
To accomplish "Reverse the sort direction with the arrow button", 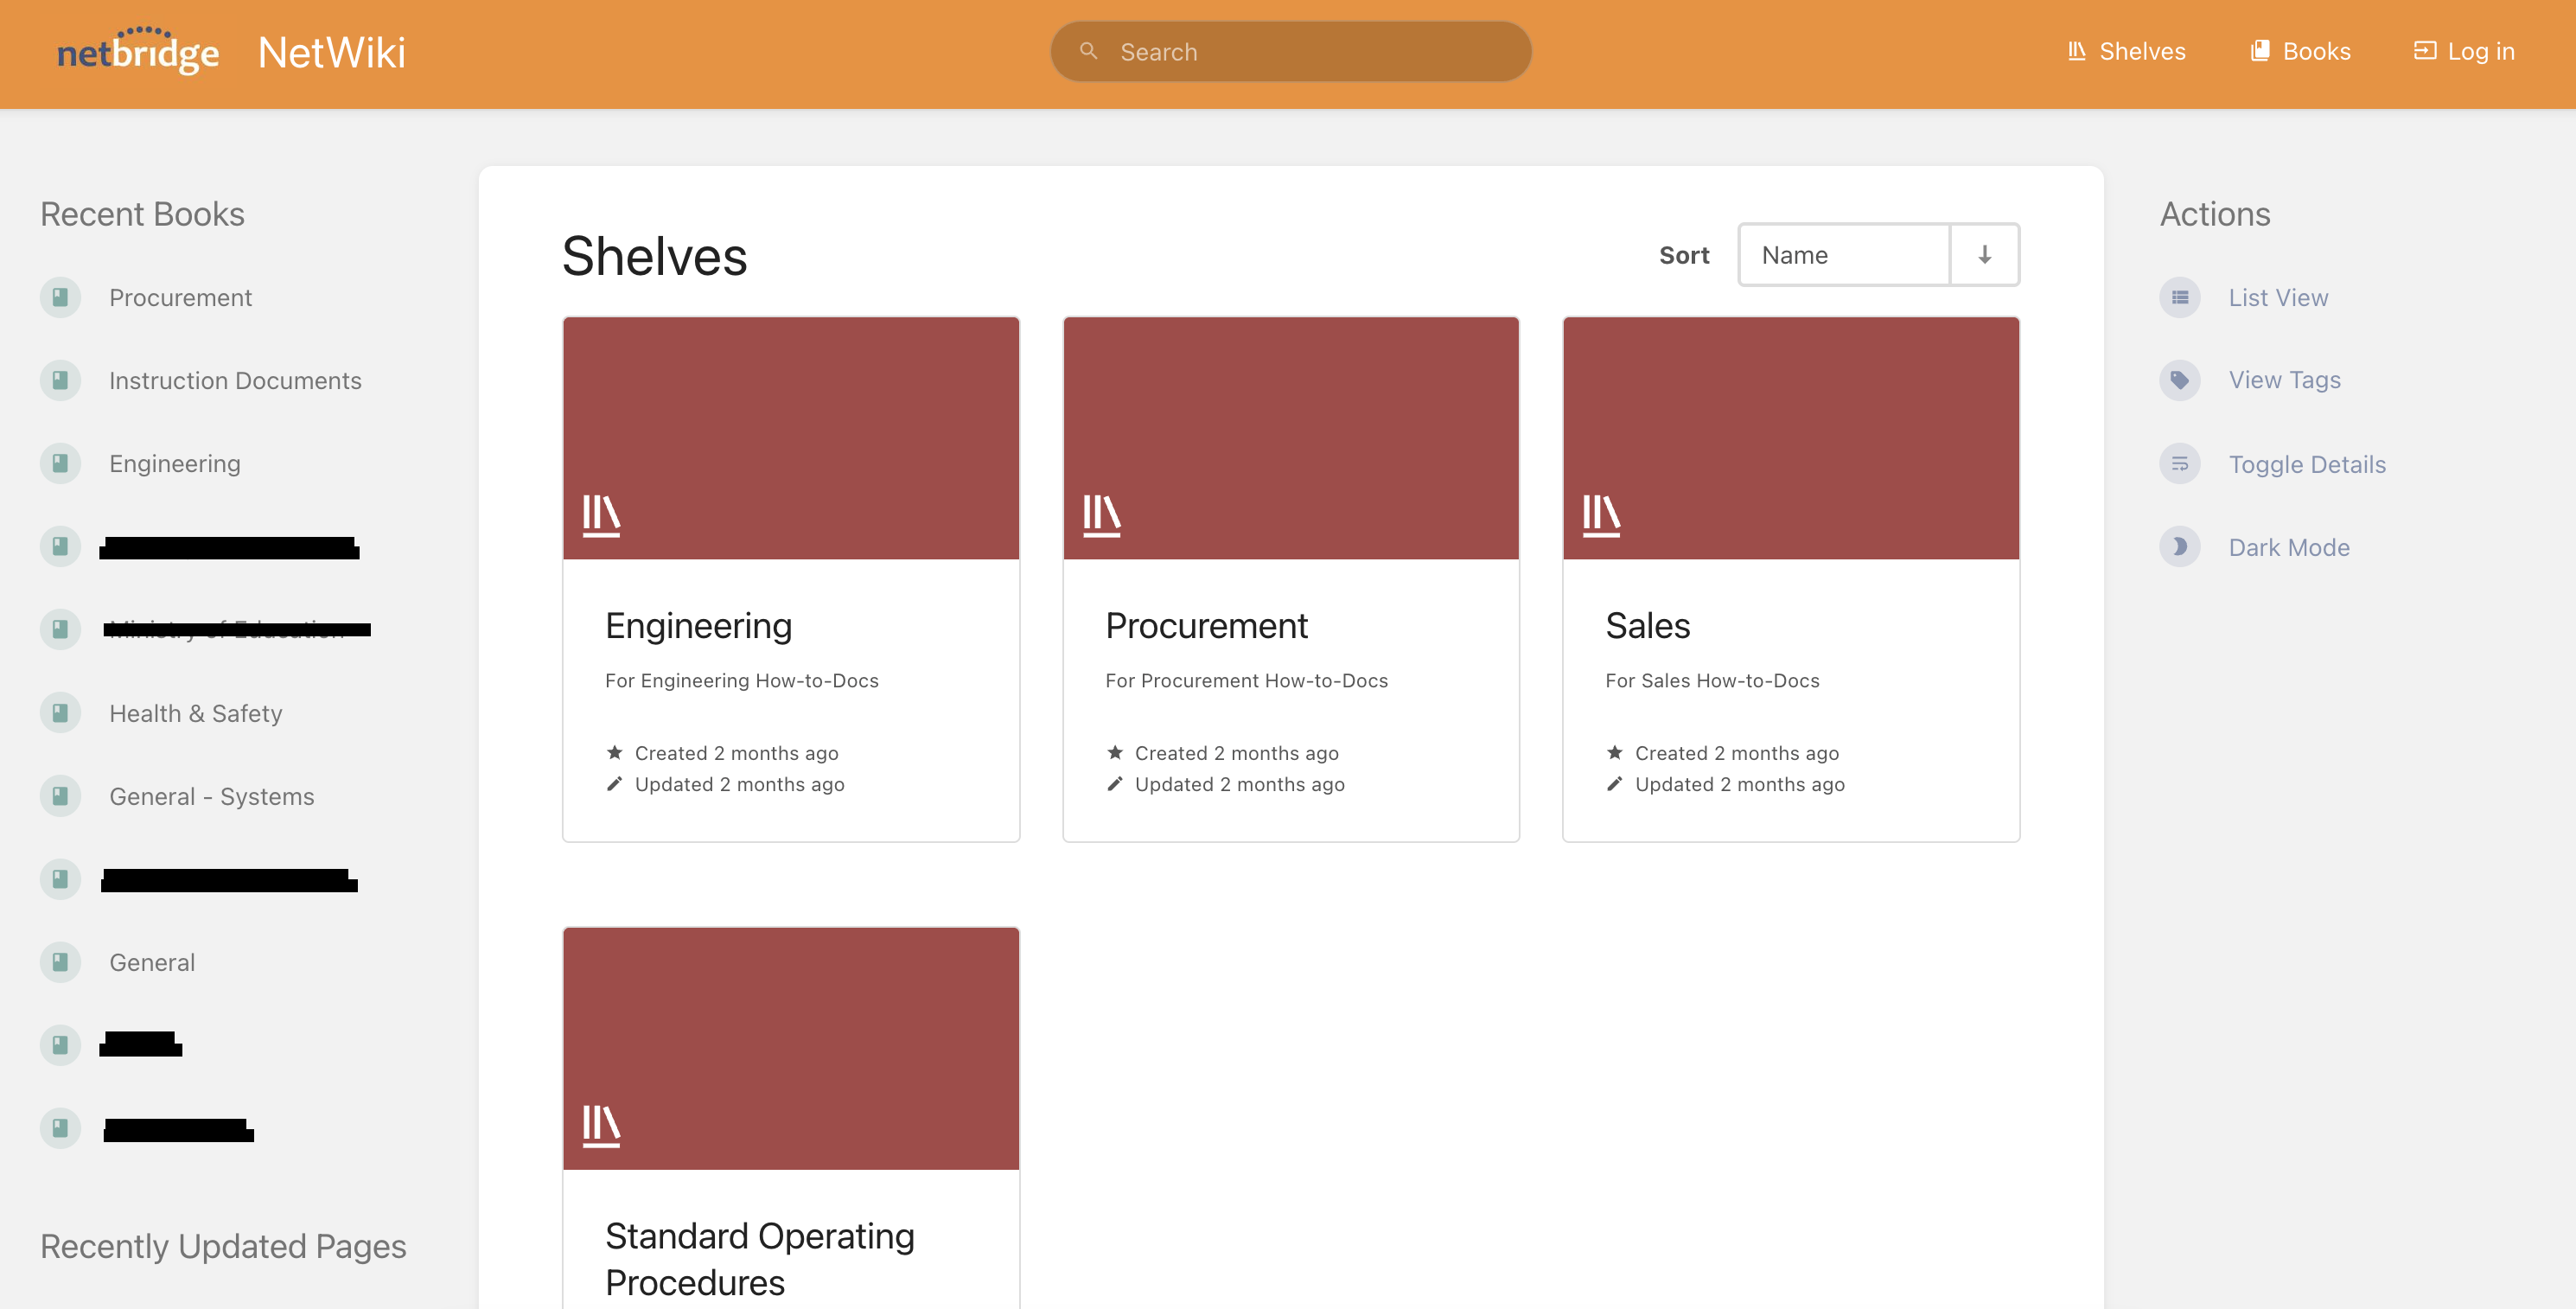I will [1983, 254].
